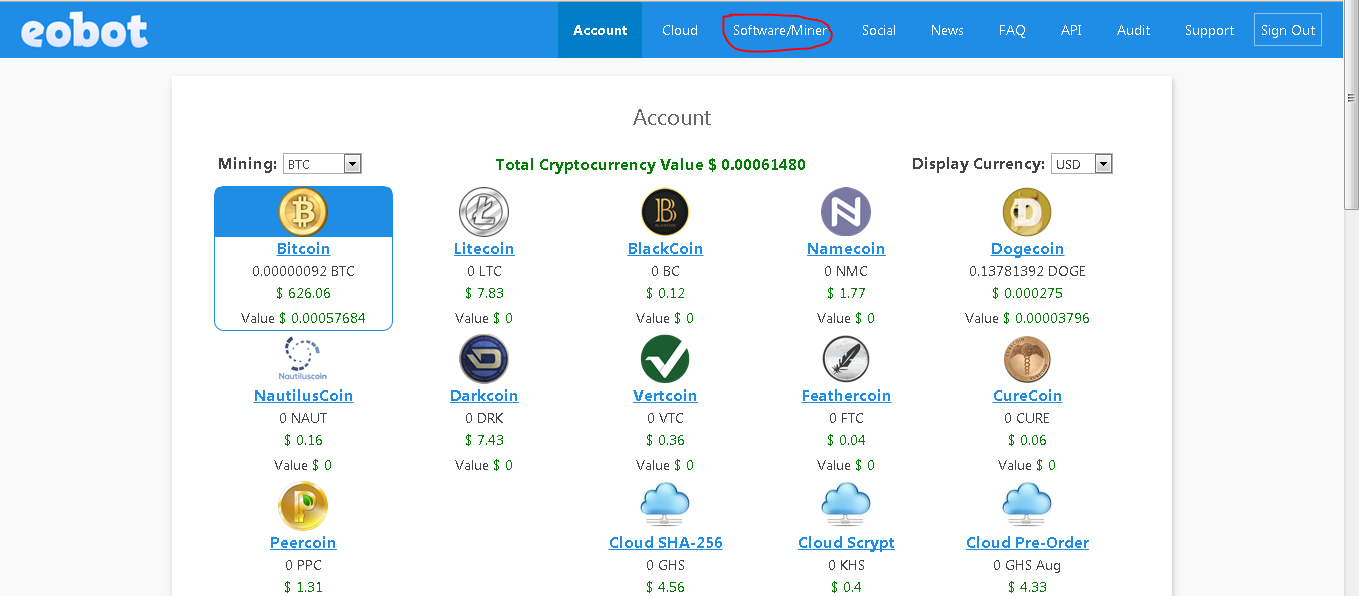Follow the Vertcoin text link

(x=665, y=395)
